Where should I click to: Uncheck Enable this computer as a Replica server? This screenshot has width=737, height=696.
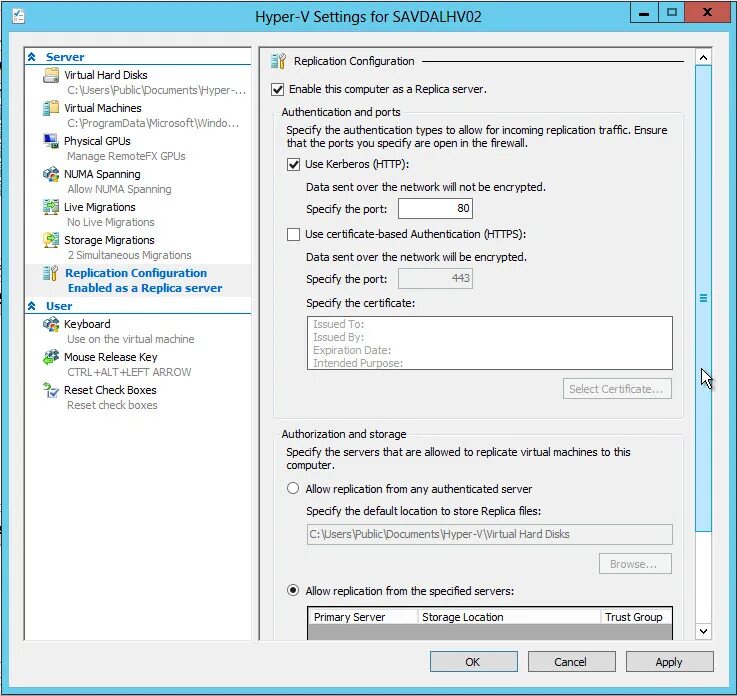277,89
